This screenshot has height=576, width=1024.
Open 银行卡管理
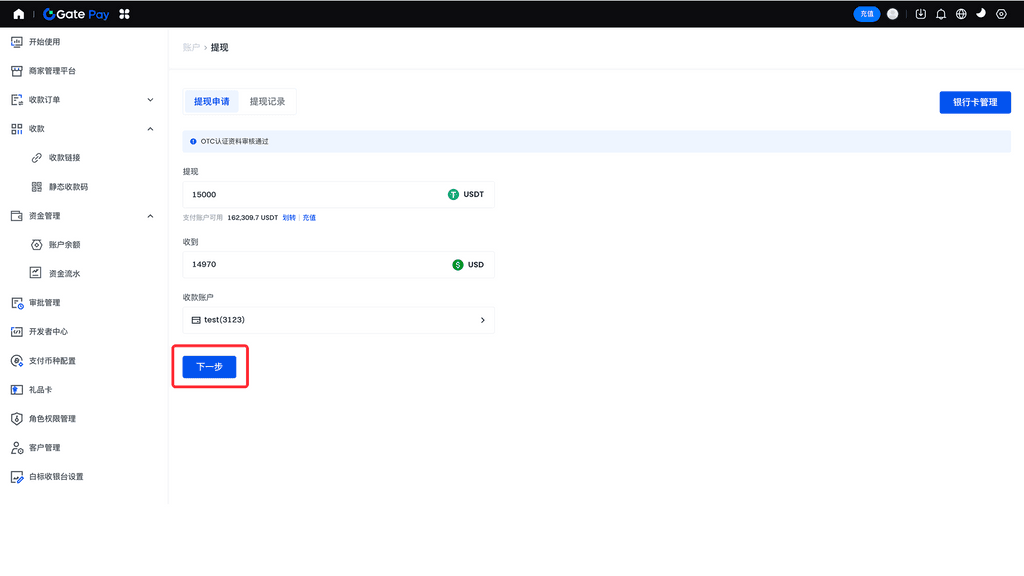coord(974,102)
